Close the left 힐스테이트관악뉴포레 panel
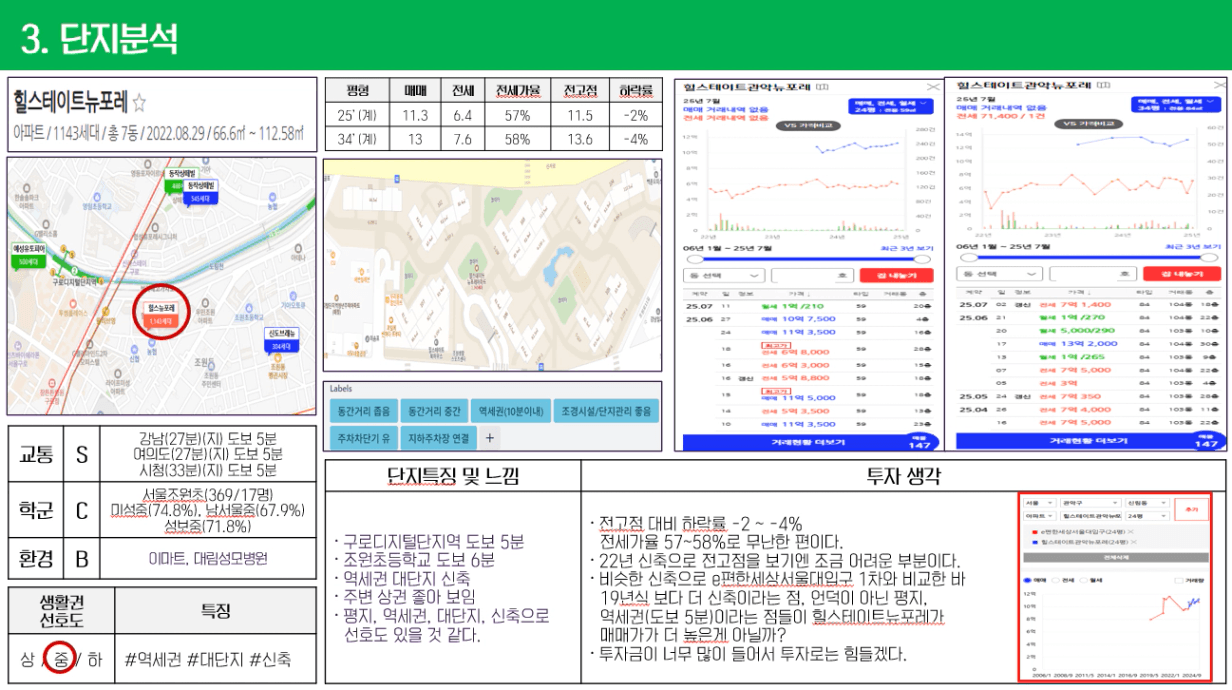Image resolution: width=1232 pixels, height=690 pixels. [x=933, y=87]
